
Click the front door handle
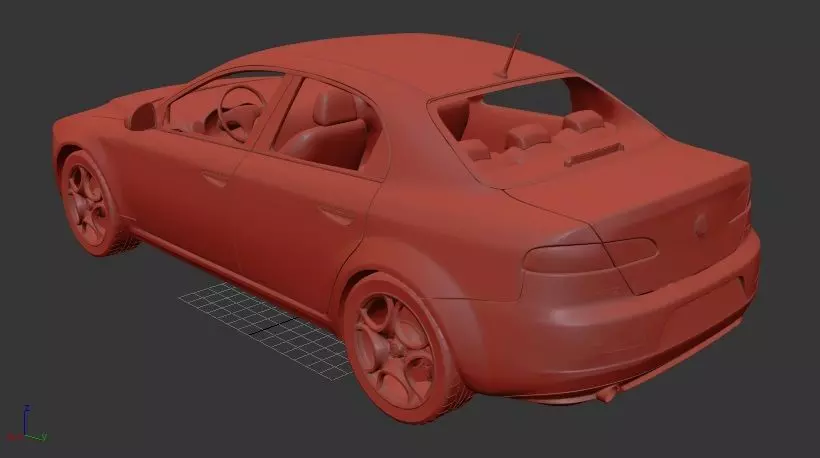pyautogui.click(x=215, y=179)
